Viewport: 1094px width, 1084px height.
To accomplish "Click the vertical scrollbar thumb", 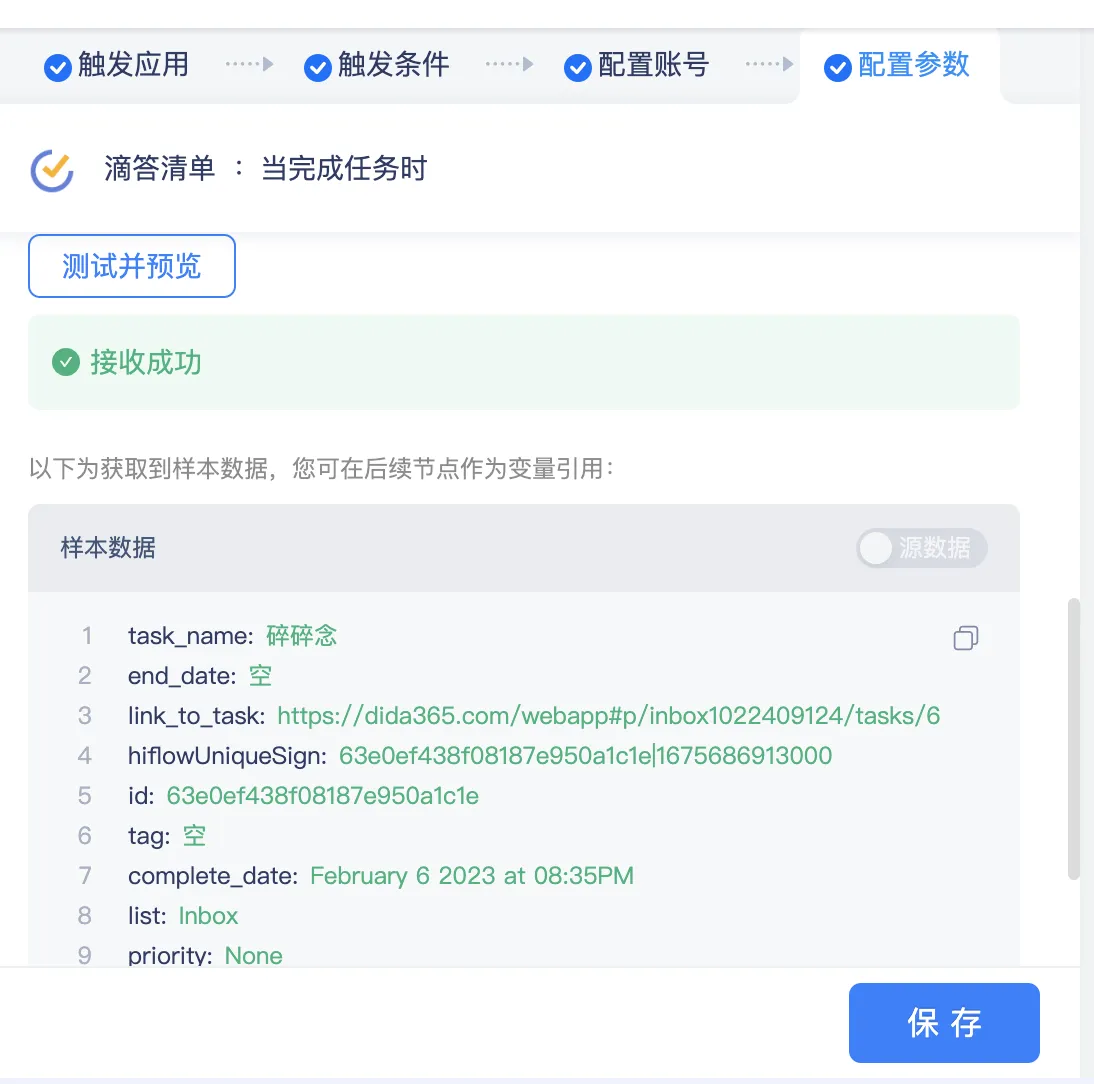I will click(1074, 739).
